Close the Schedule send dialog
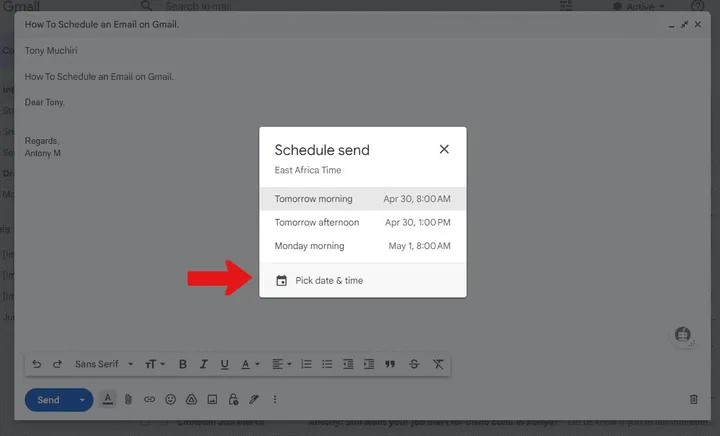 pos(444,149)
